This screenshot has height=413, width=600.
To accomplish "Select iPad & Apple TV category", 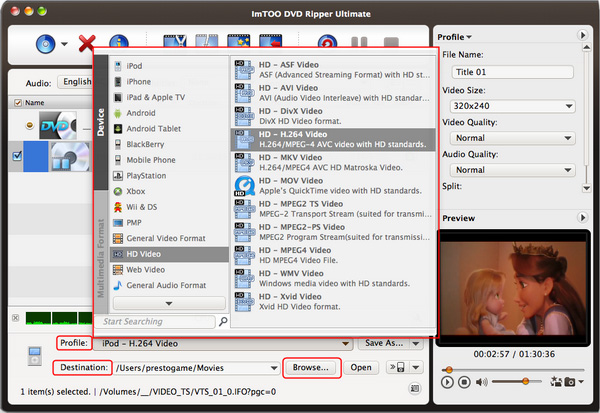I will click(169, 97).
